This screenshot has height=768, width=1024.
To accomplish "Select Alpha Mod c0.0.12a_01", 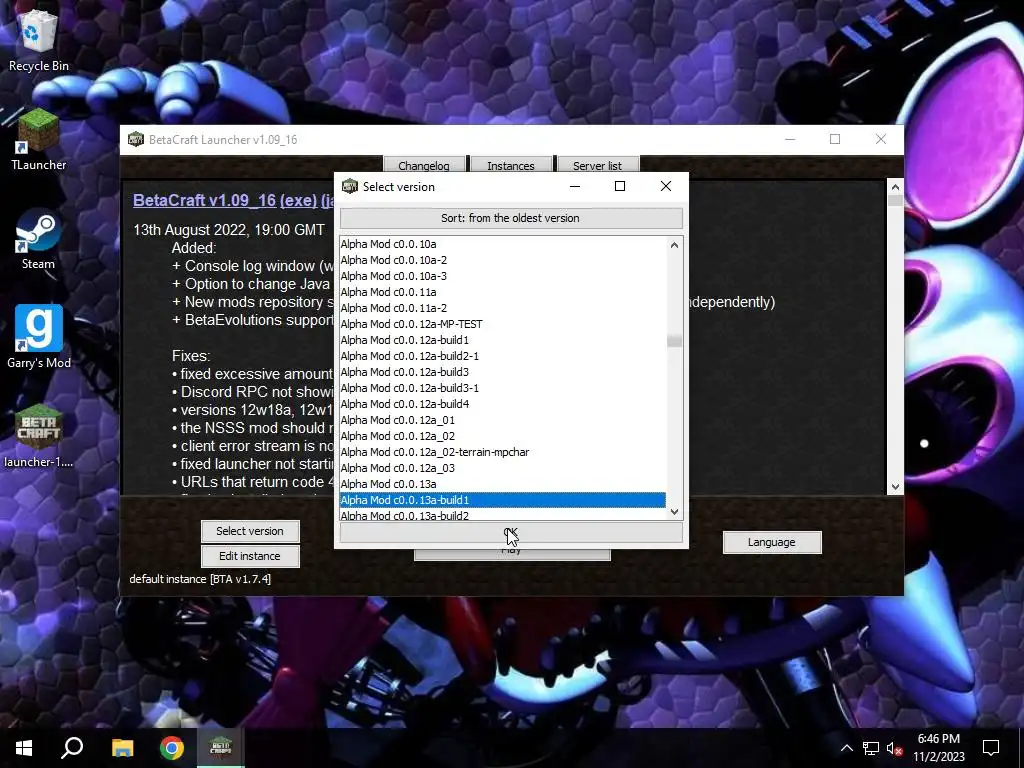I will coord(503,420).
